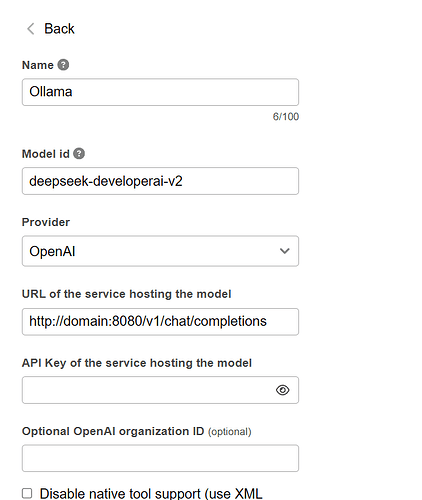Focus the API Key input field

click(x=160, y=390)
